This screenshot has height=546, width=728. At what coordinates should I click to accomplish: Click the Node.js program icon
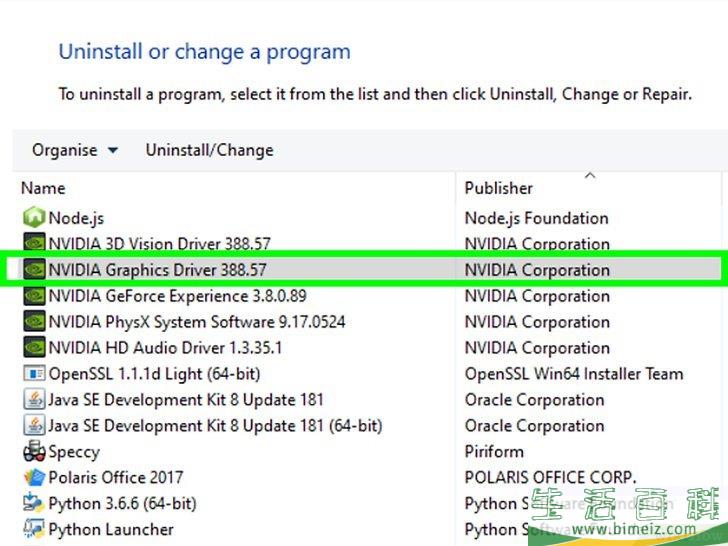click(34, 218)
